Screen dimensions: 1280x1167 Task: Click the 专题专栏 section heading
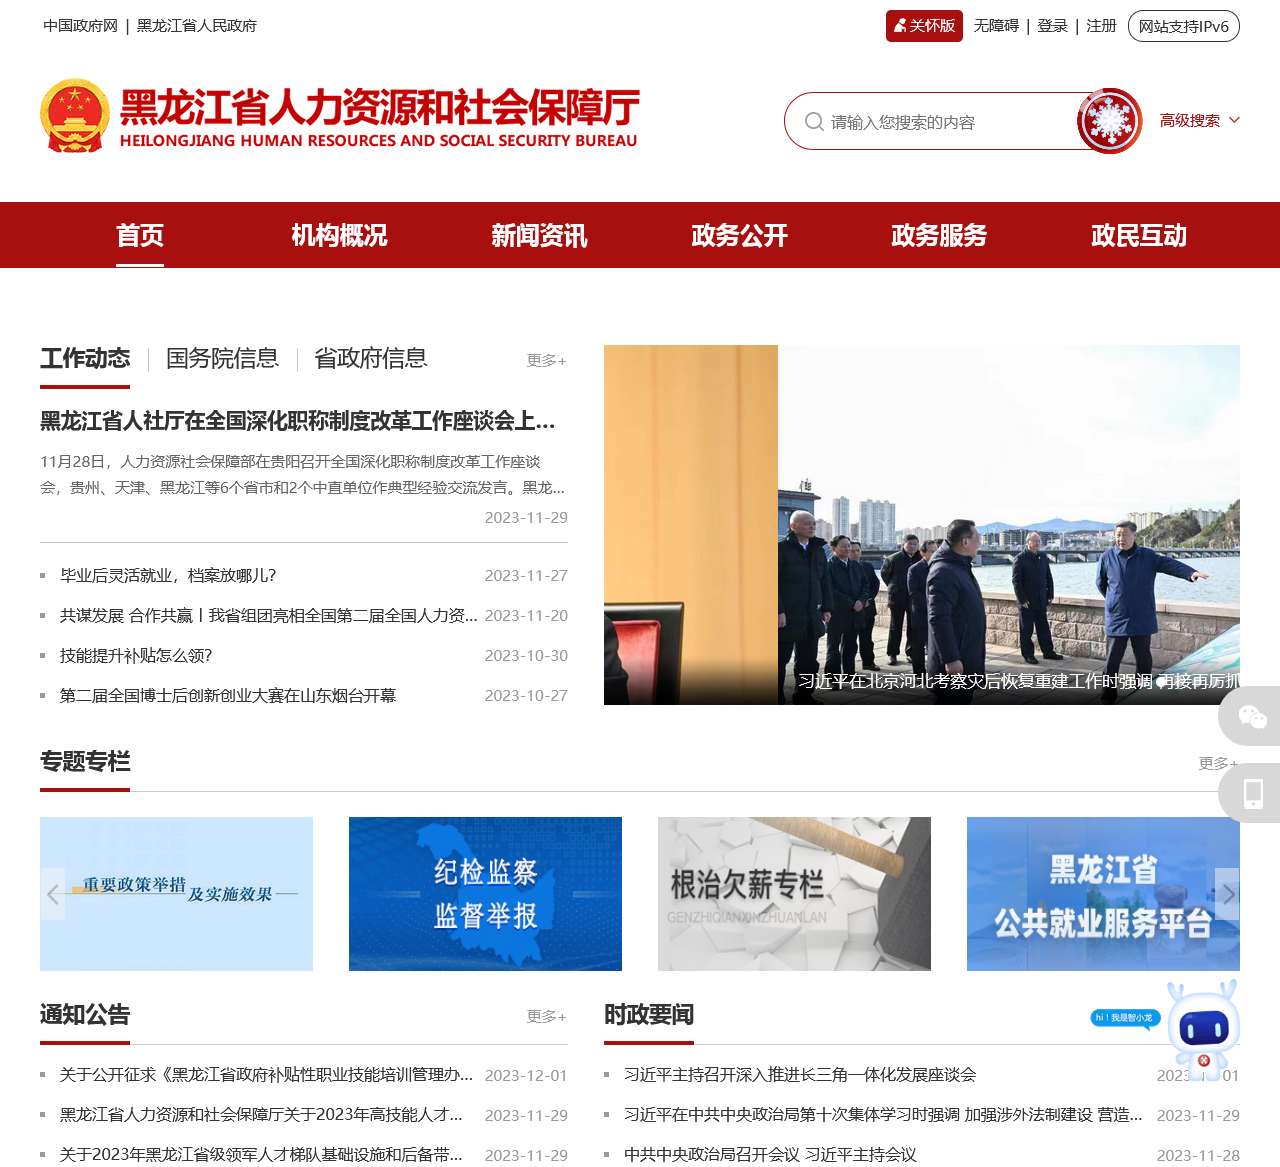click(85, 761)
